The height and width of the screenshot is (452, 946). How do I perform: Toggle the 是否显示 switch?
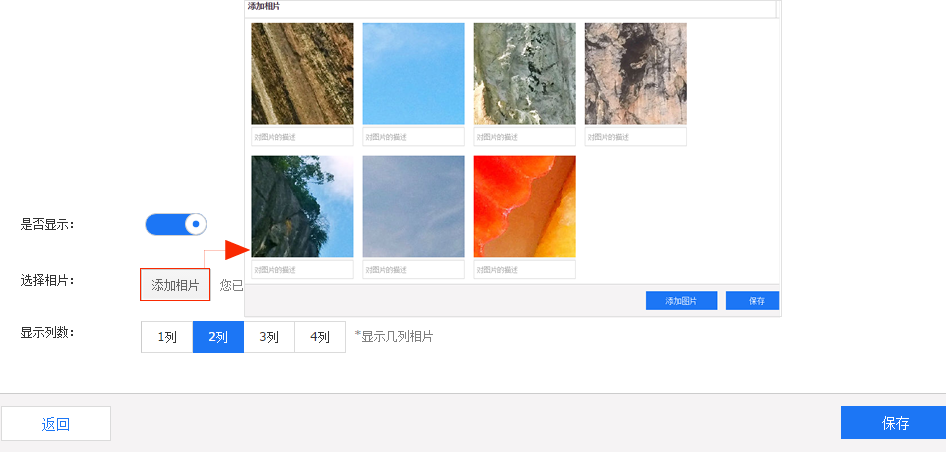pos(176,224)
